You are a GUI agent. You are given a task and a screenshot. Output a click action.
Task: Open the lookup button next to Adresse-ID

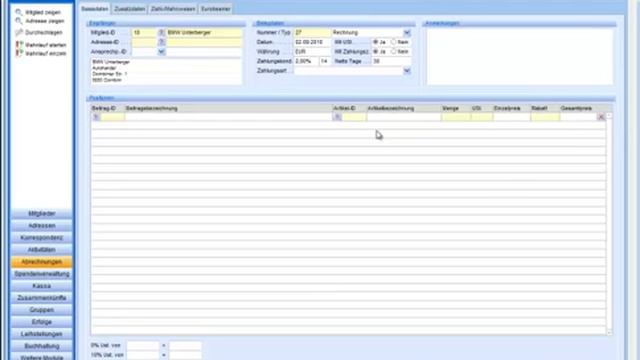click(x=161, y=42)
